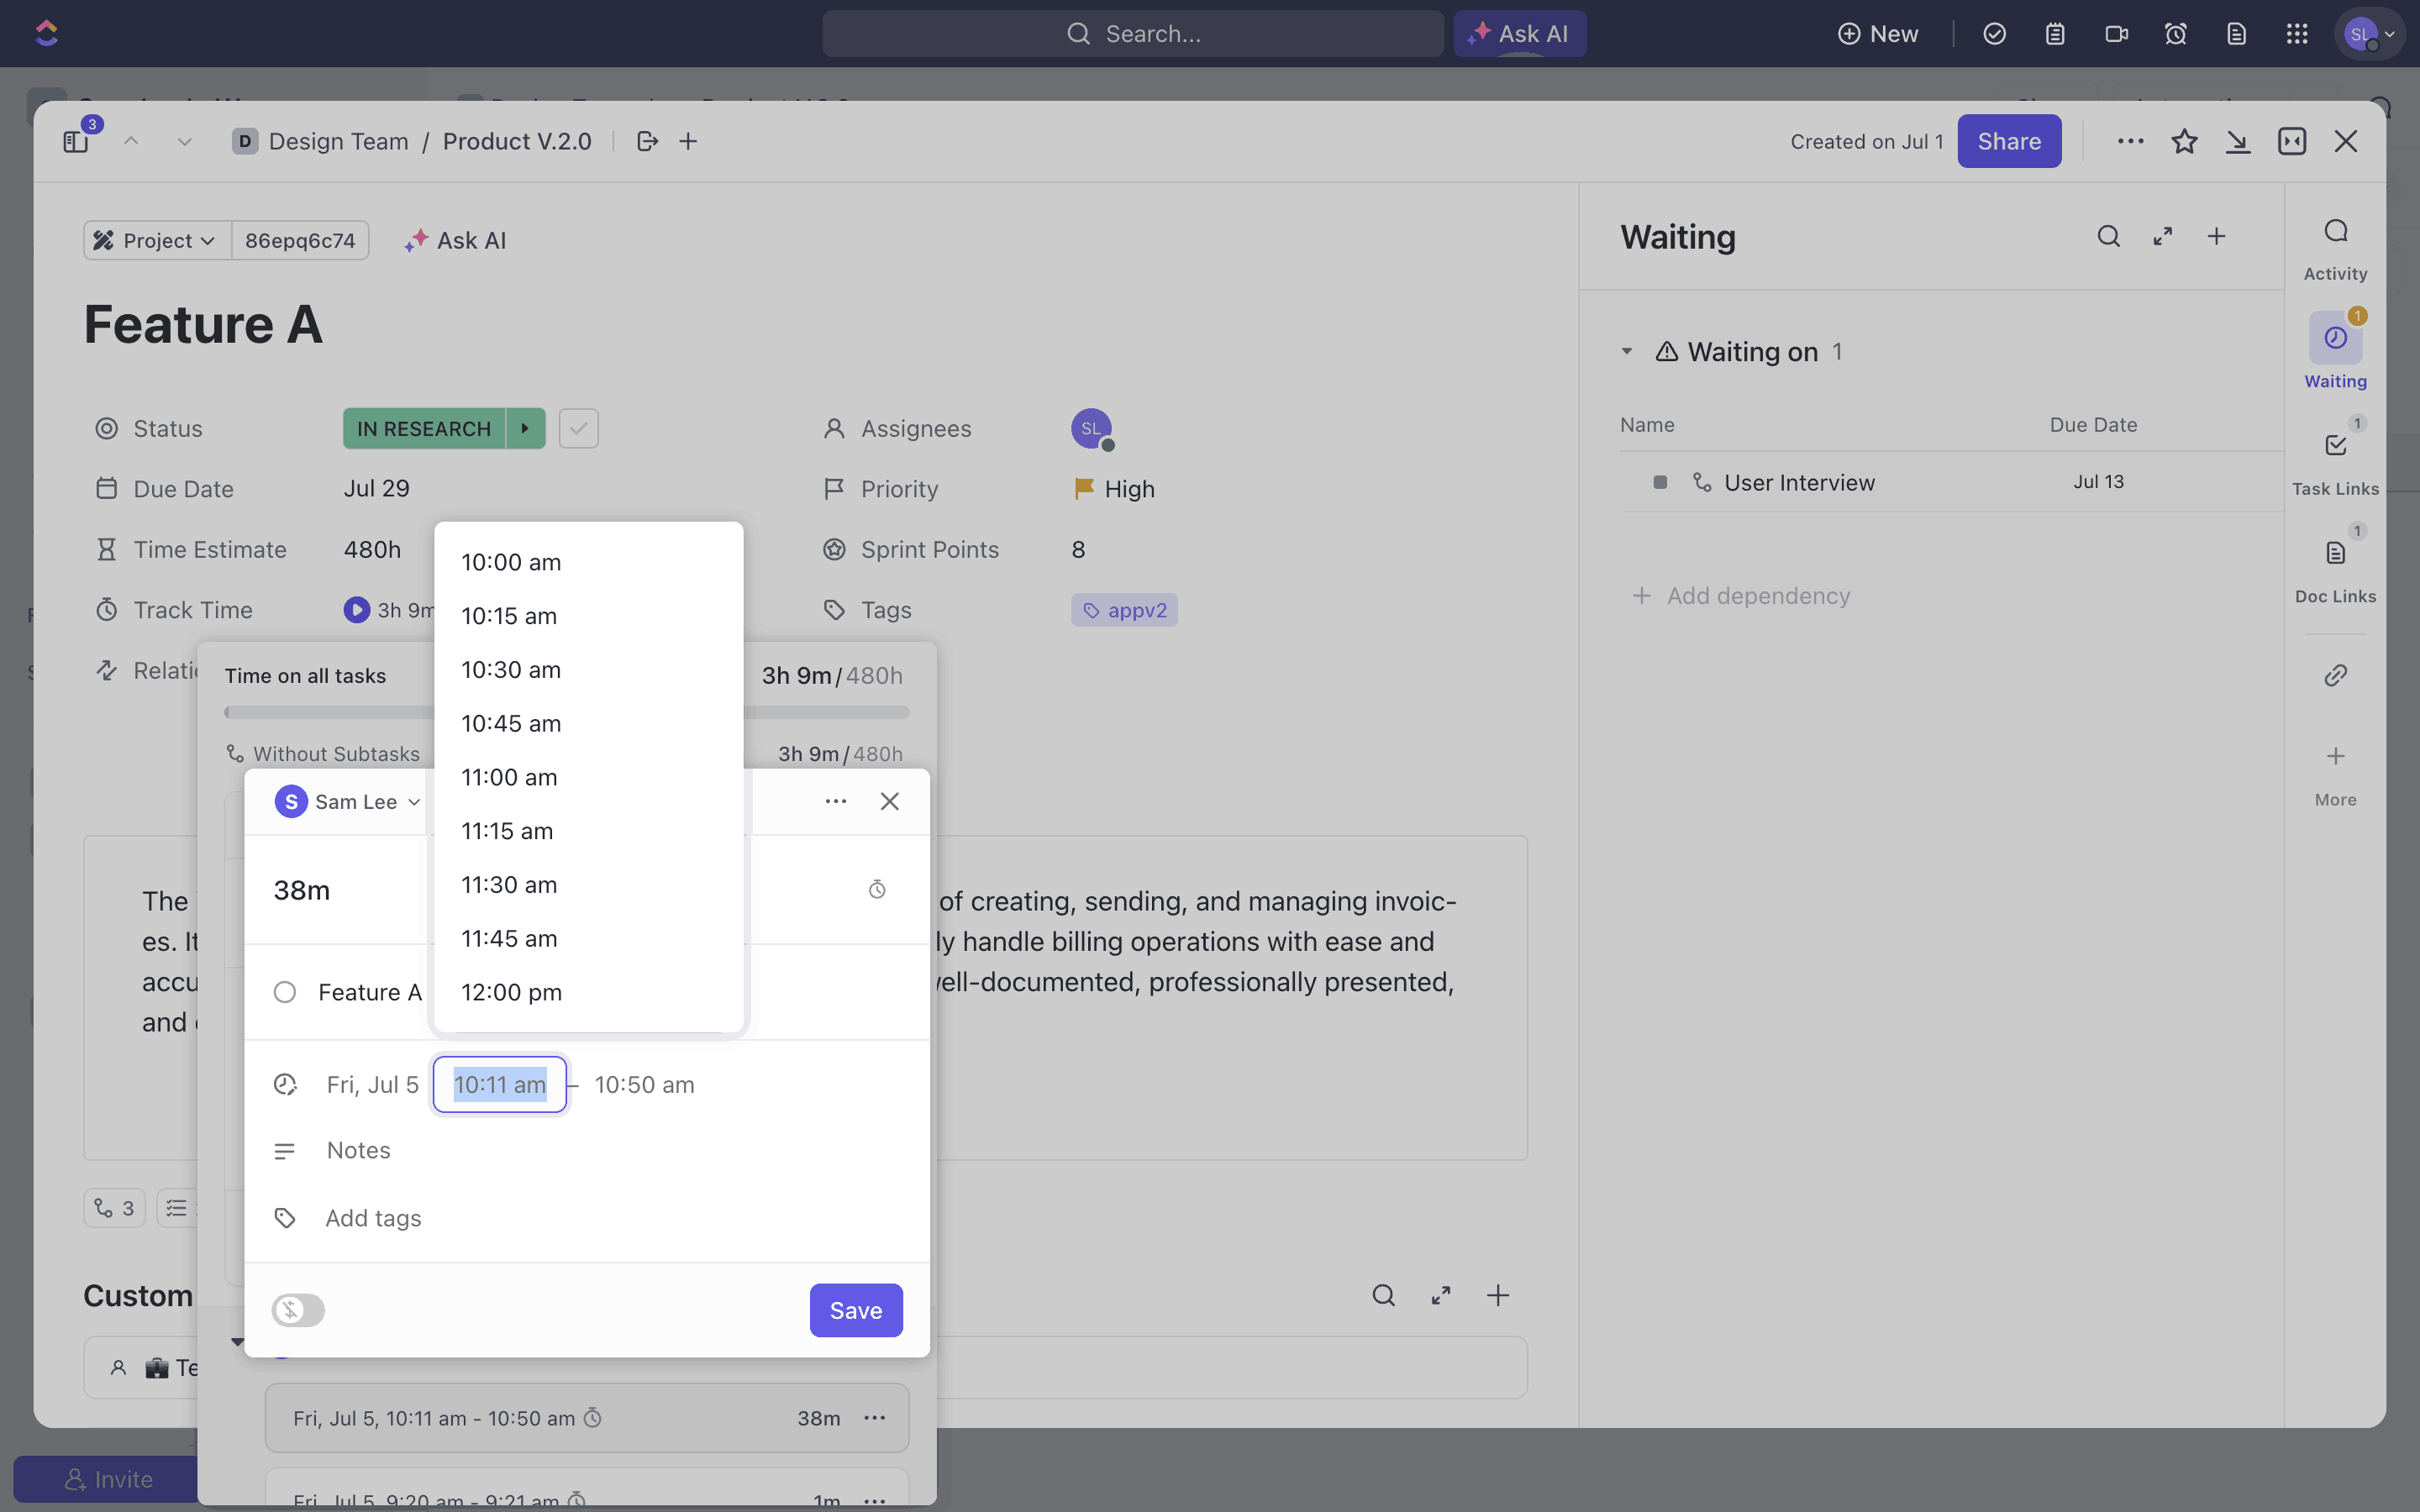Open the apps grid icon in the top bar

tap(2296, 34)
